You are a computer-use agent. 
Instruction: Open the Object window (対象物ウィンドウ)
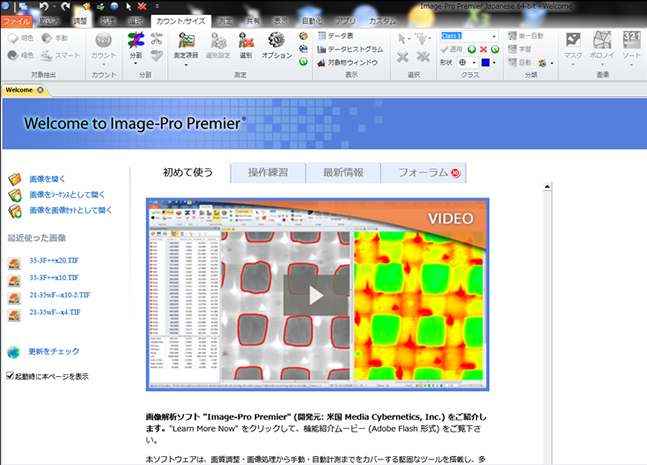tap(348, 62)
